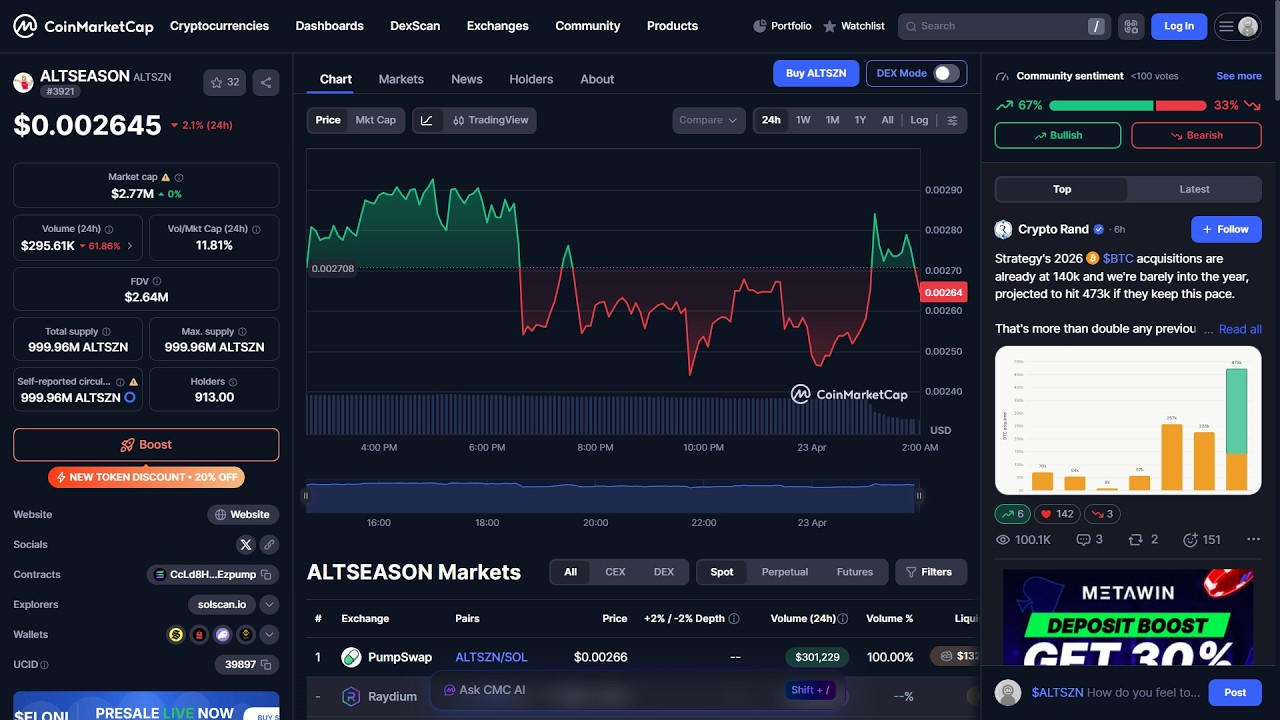This screenshot has height=720, width=1280.
Task: Switch to the News tab
Action: (467, 79)
